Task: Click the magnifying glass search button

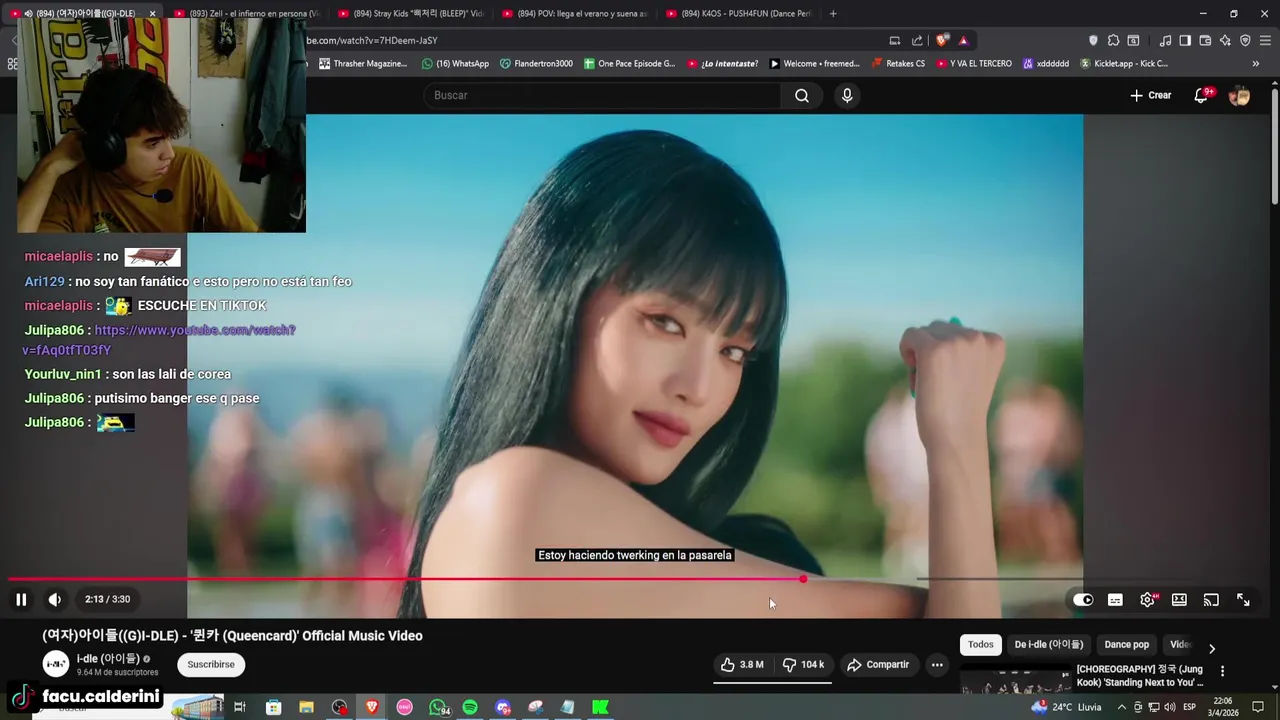Action: [x=802, y=95]
